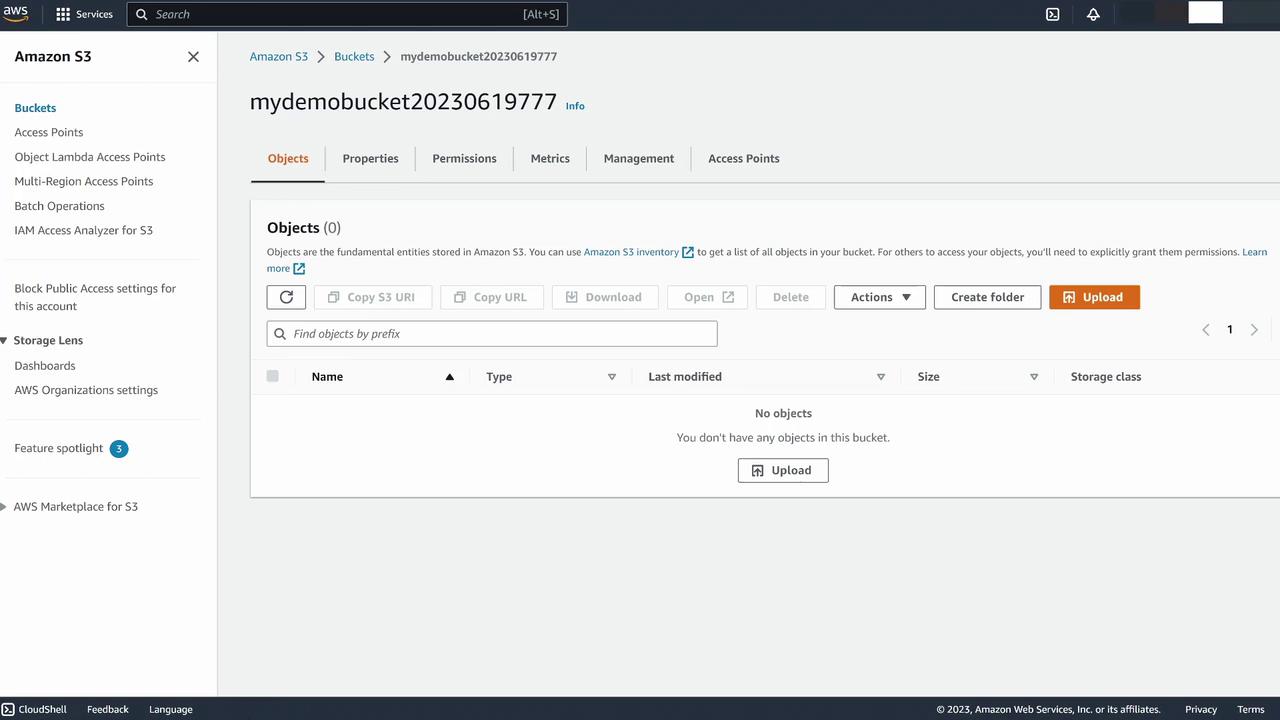
Task: Click the Info link beside bucket name
Action: coord(575,106)
